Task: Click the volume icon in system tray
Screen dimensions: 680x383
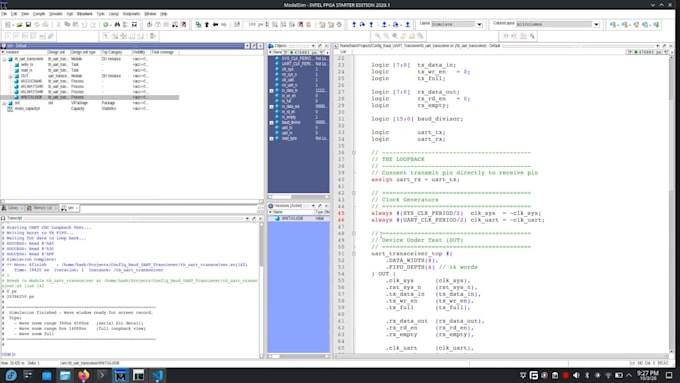Action: 576,375
